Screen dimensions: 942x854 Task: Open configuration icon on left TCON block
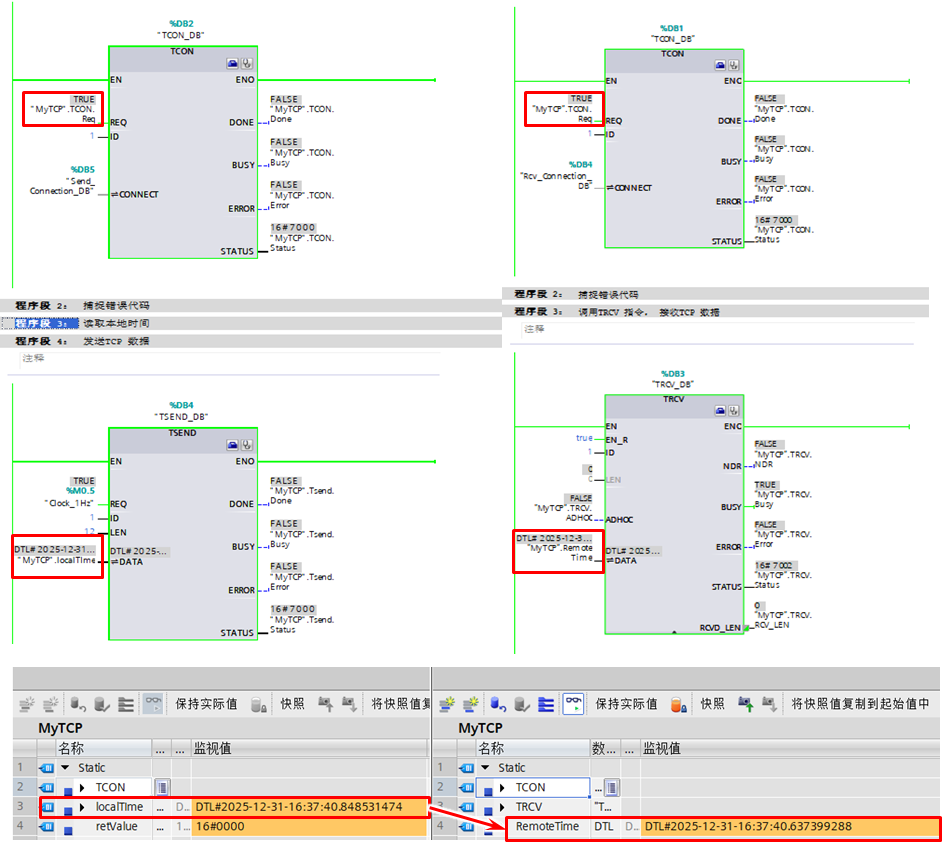[232, 62]
